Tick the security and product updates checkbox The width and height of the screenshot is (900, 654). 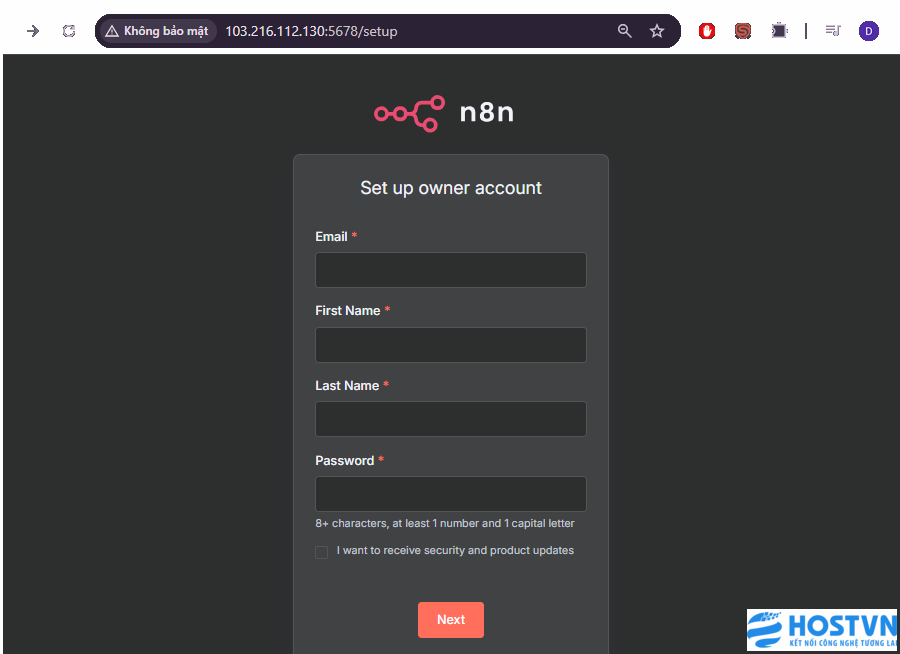(321, 552)
